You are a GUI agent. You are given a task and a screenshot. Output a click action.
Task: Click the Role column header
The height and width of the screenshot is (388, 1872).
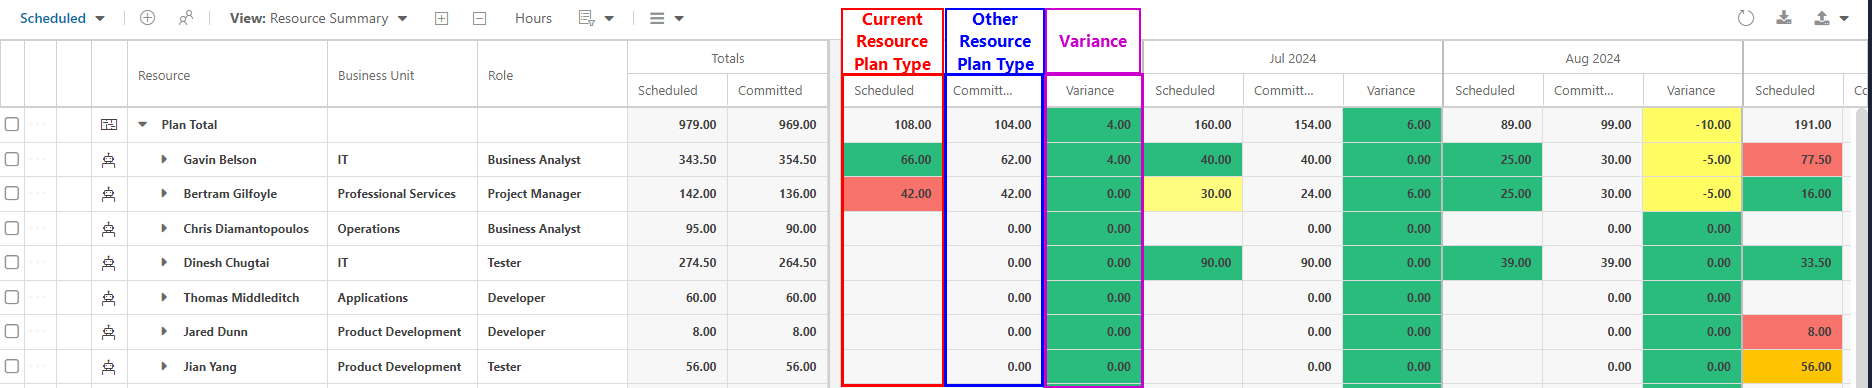pos(552,75)
